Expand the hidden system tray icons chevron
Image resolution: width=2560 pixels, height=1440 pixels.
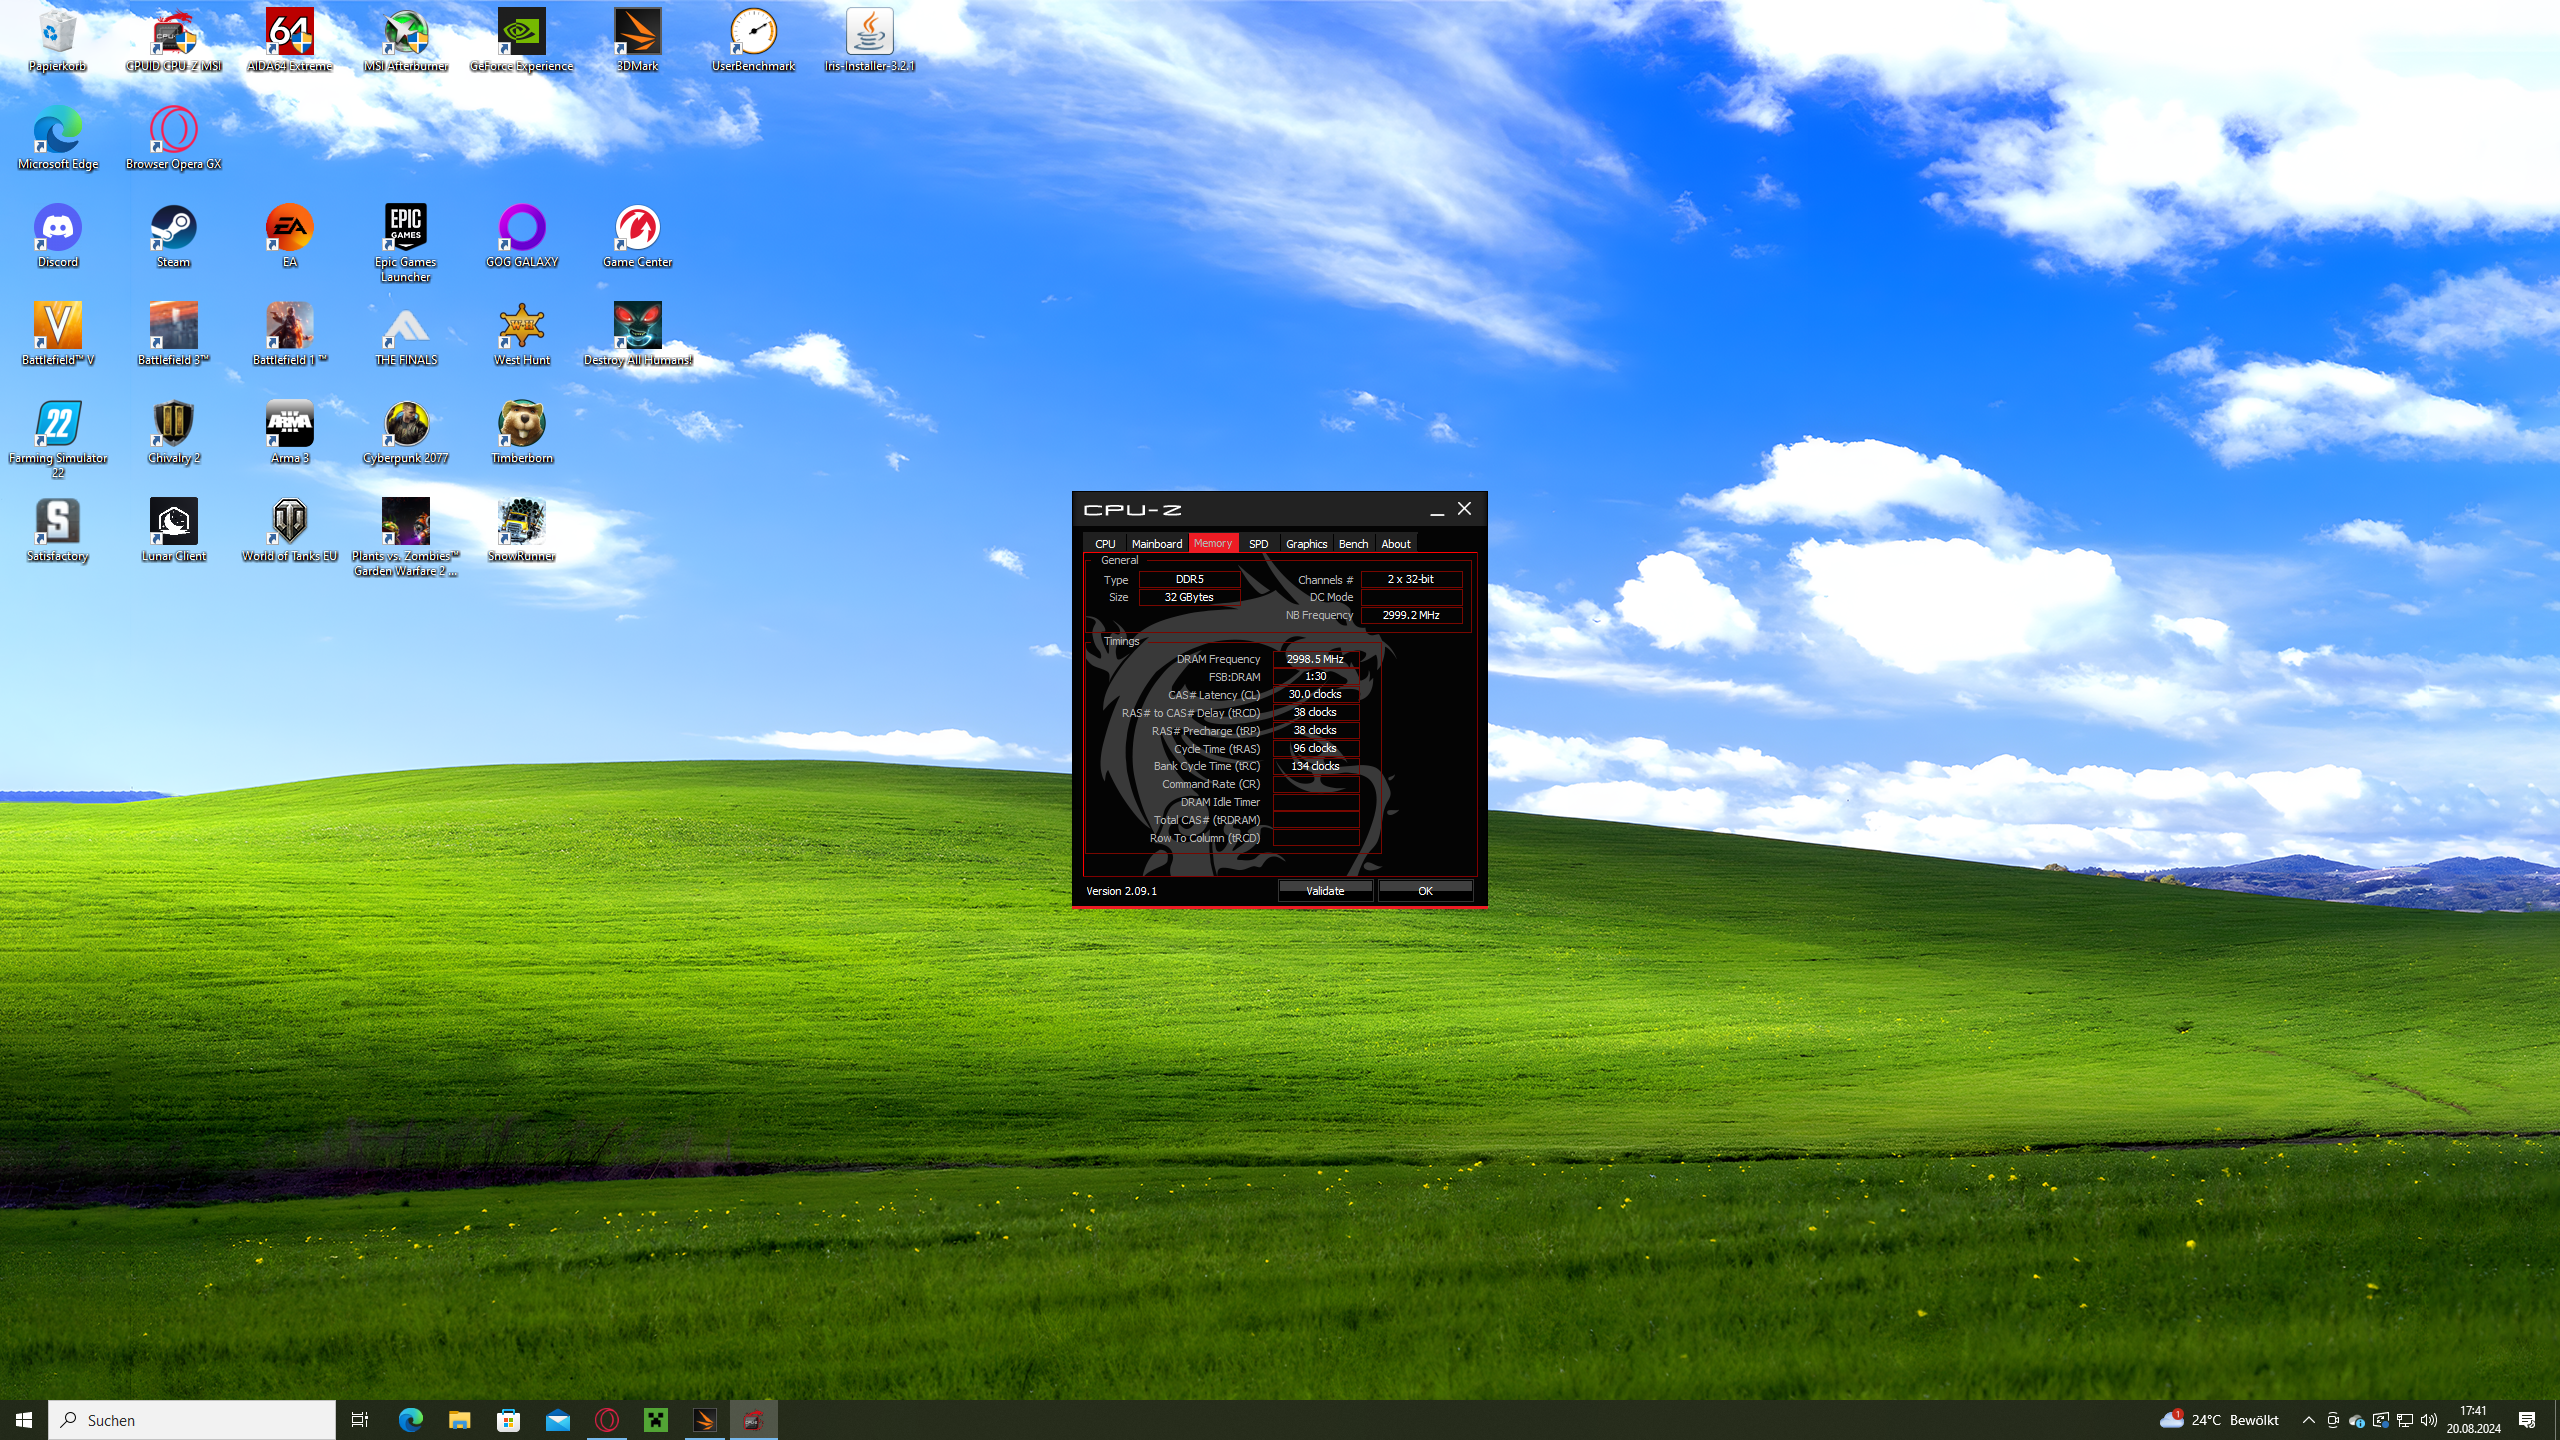[2308, 1420]
